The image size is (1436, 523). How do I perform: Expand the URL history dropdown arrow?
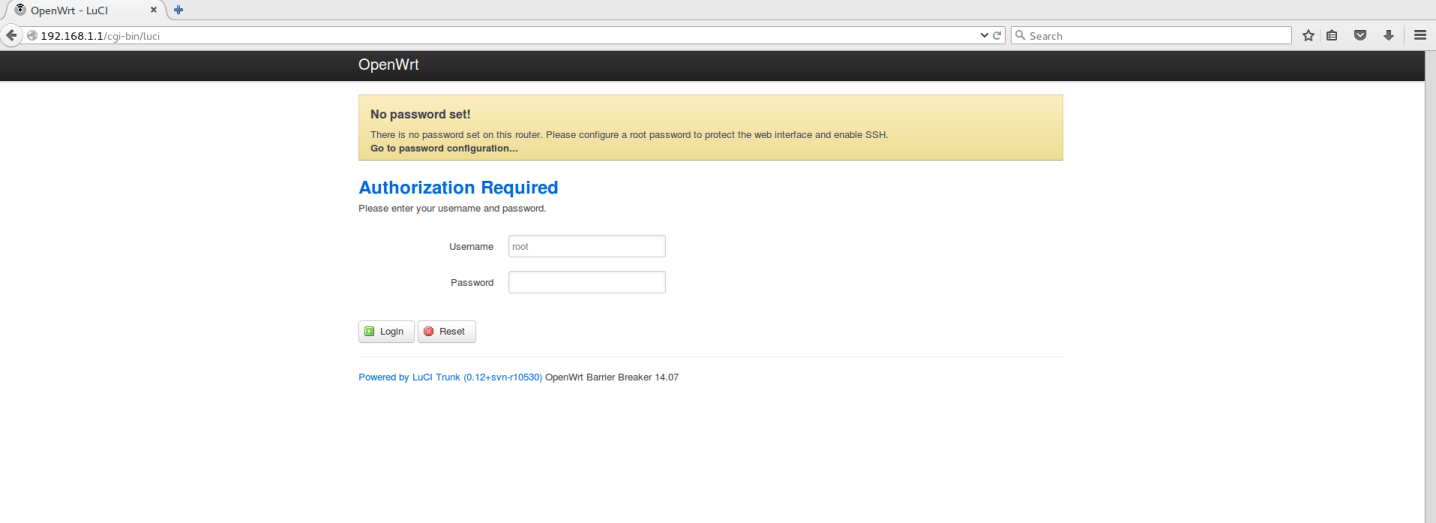coord(984,35)
